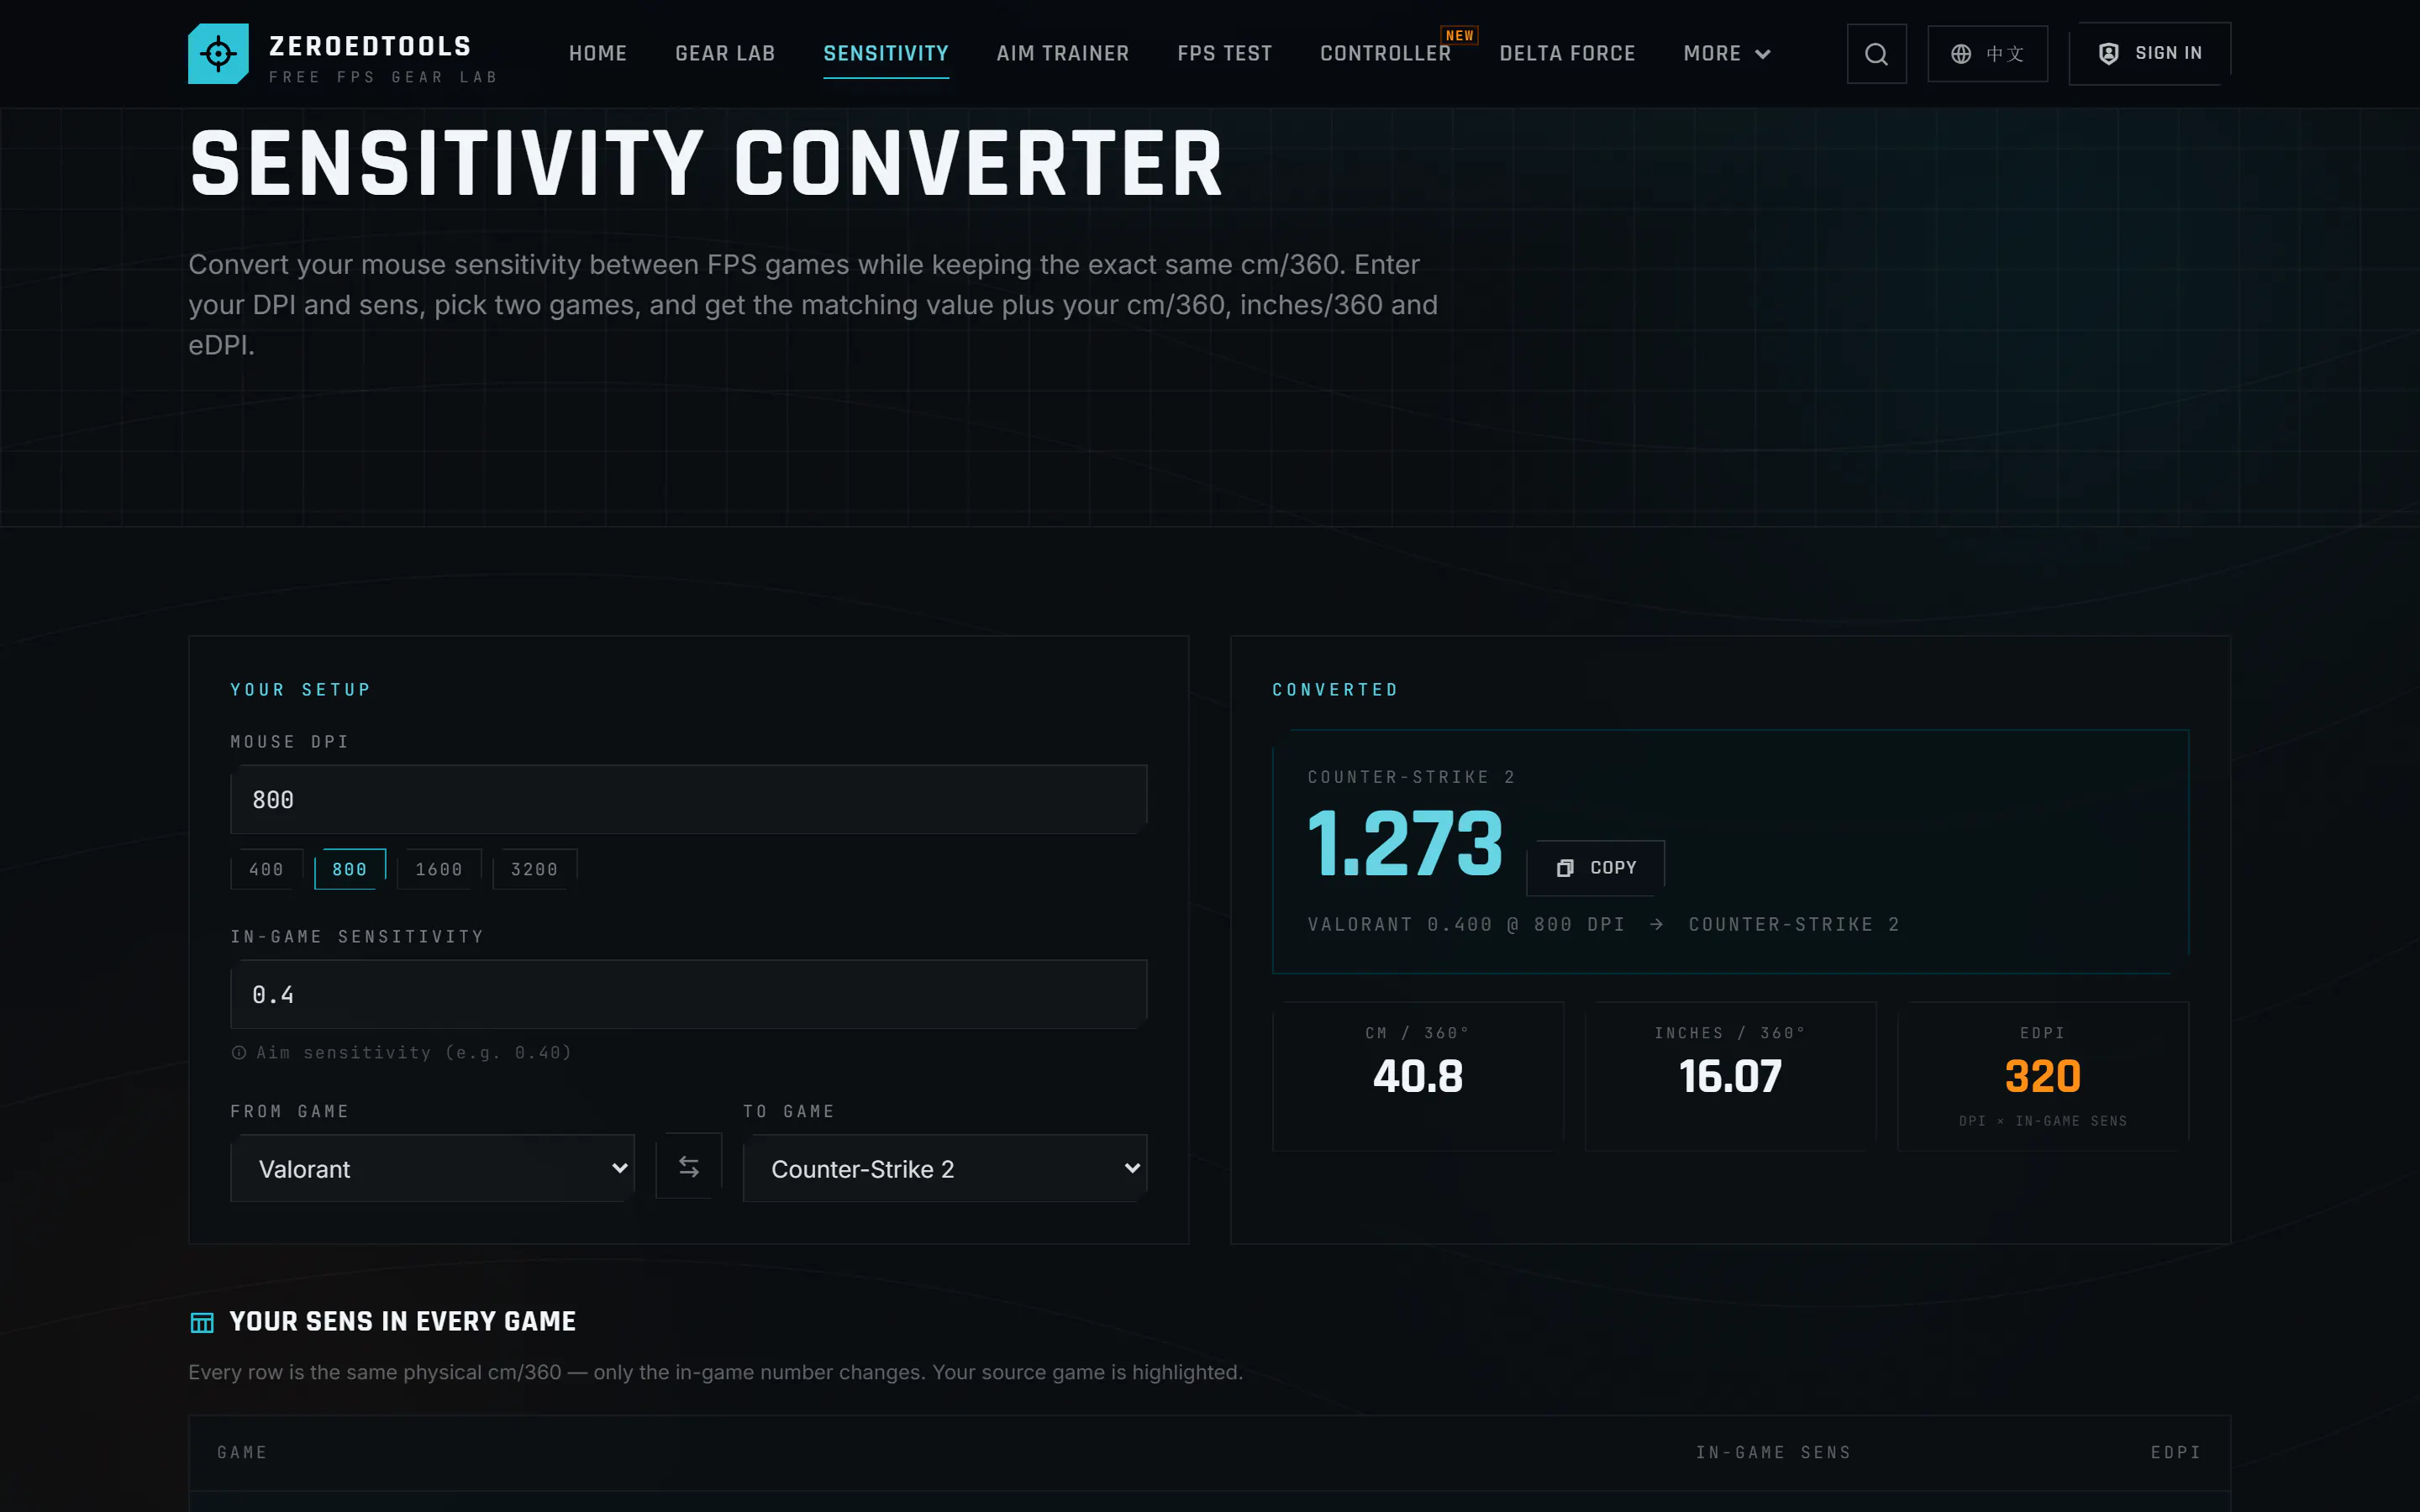This screenshot has width=2420, height=1512.
Task: Open the Controller page marked NEW
Action: click(x=1385, y=54)
